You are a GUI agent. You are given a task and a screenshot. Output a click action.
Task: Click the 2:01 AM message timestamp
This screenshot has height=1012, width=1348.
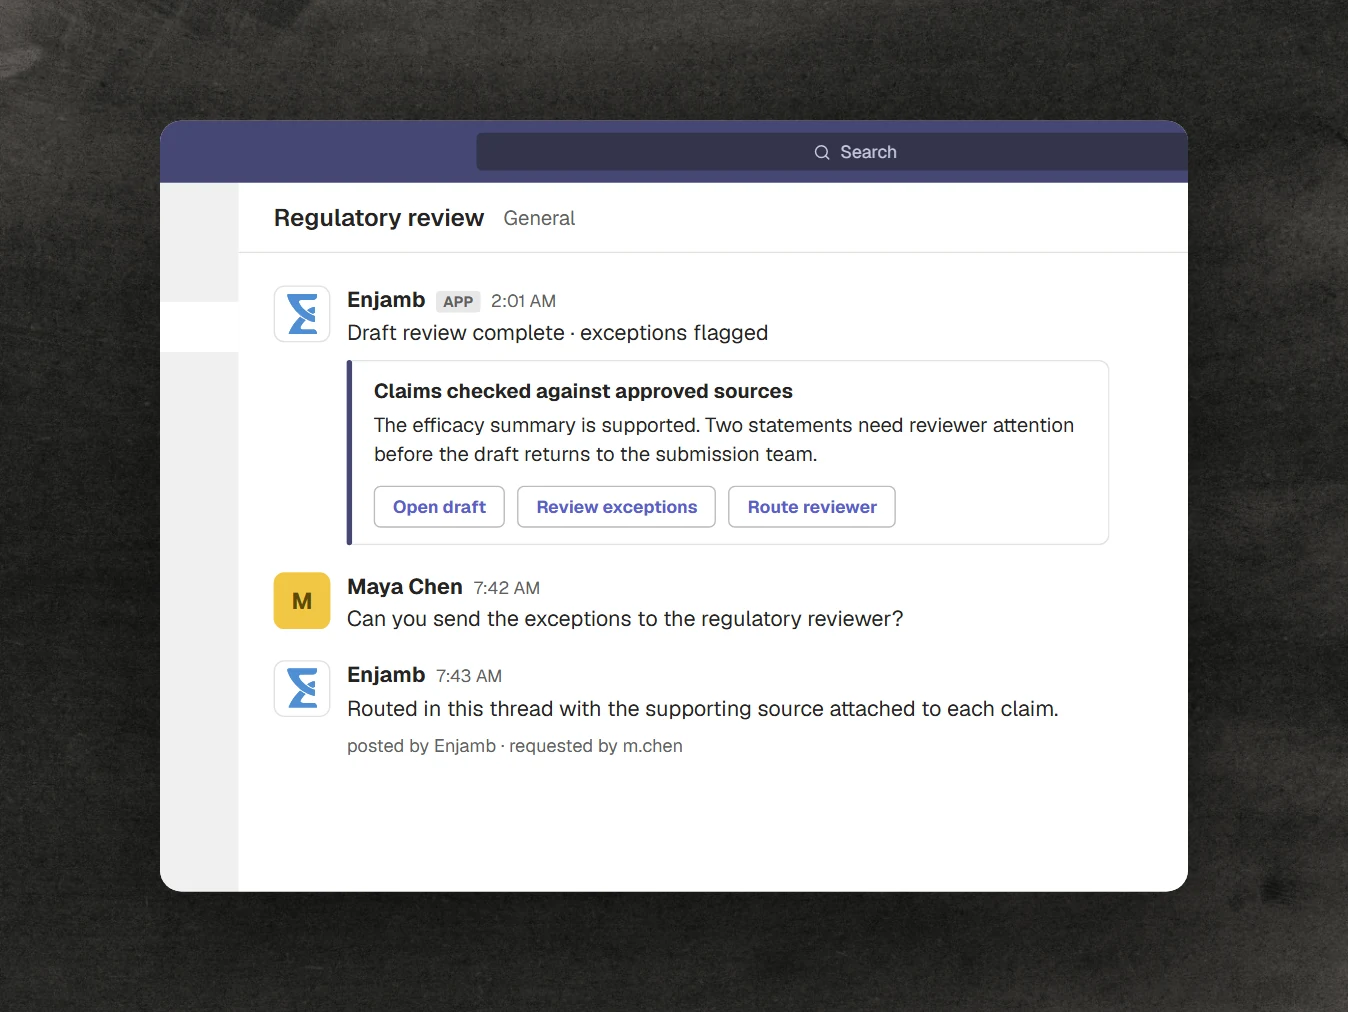(x=523, y=301)
